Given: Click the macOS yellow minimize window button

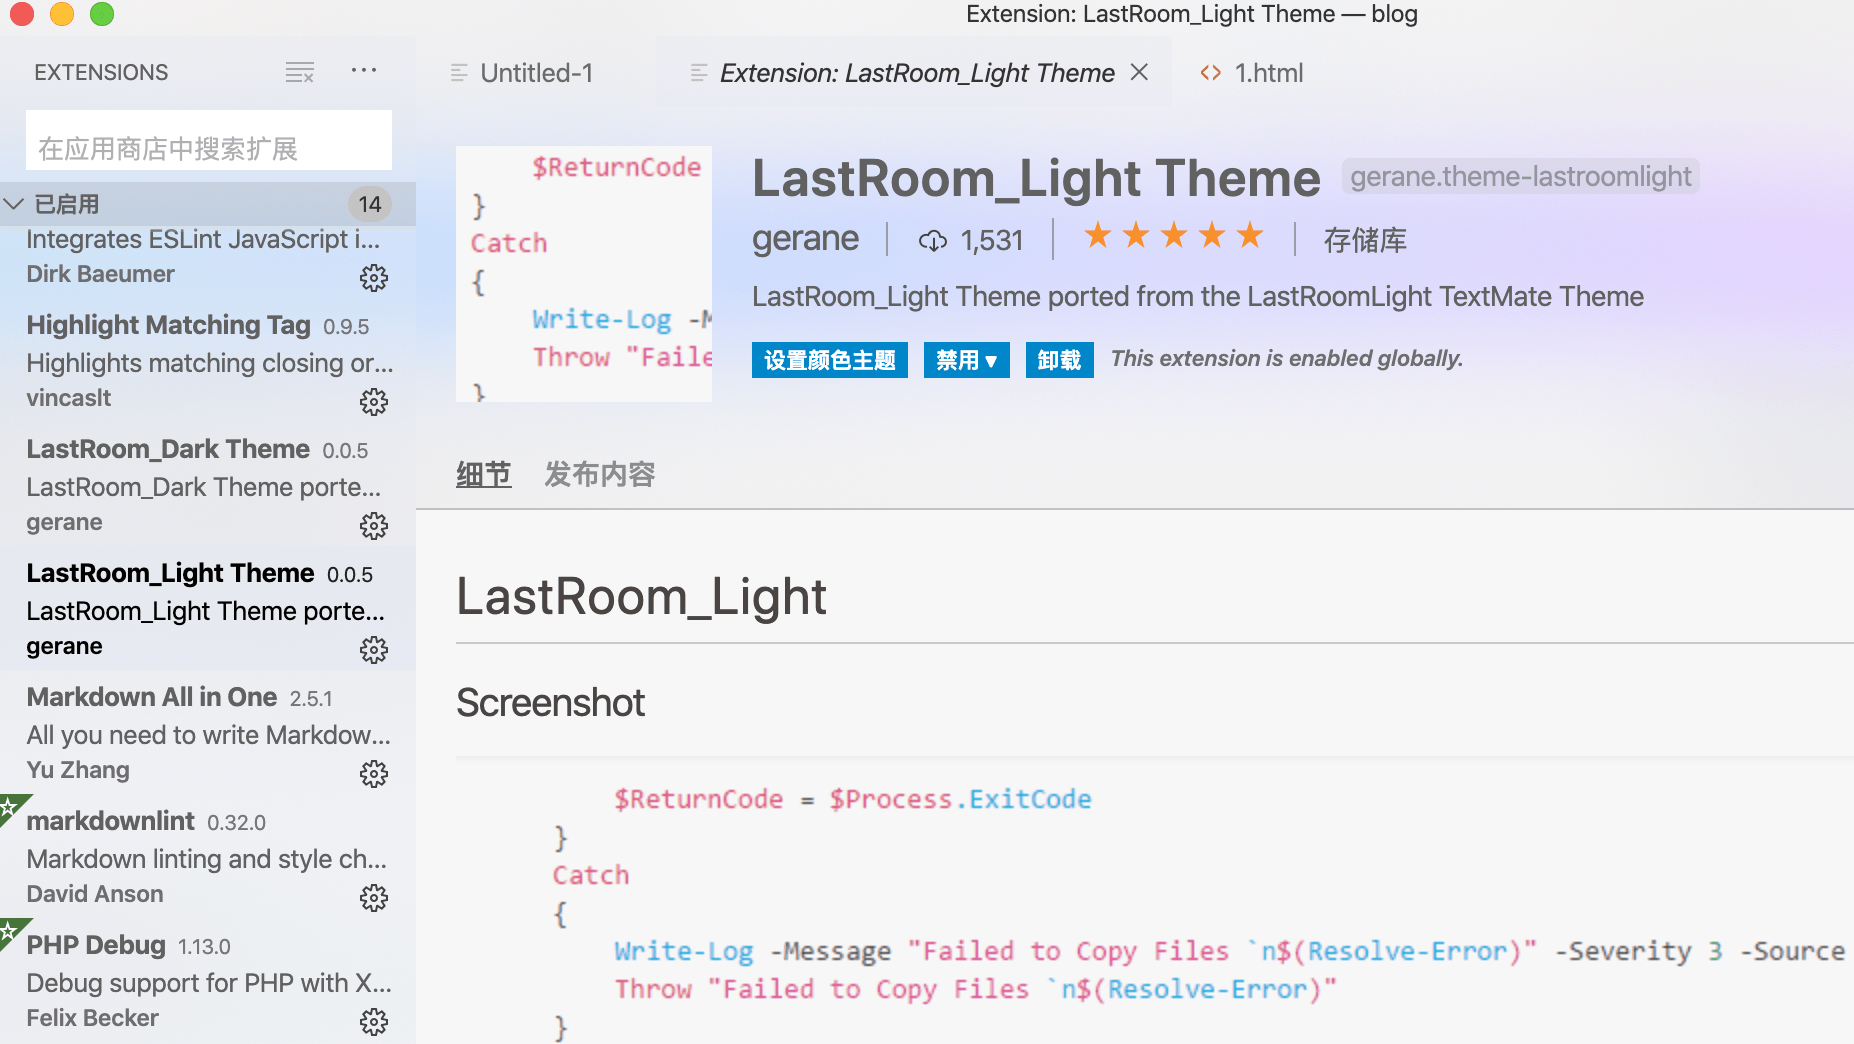Looking at the screenshot, I should pos(62,14).
